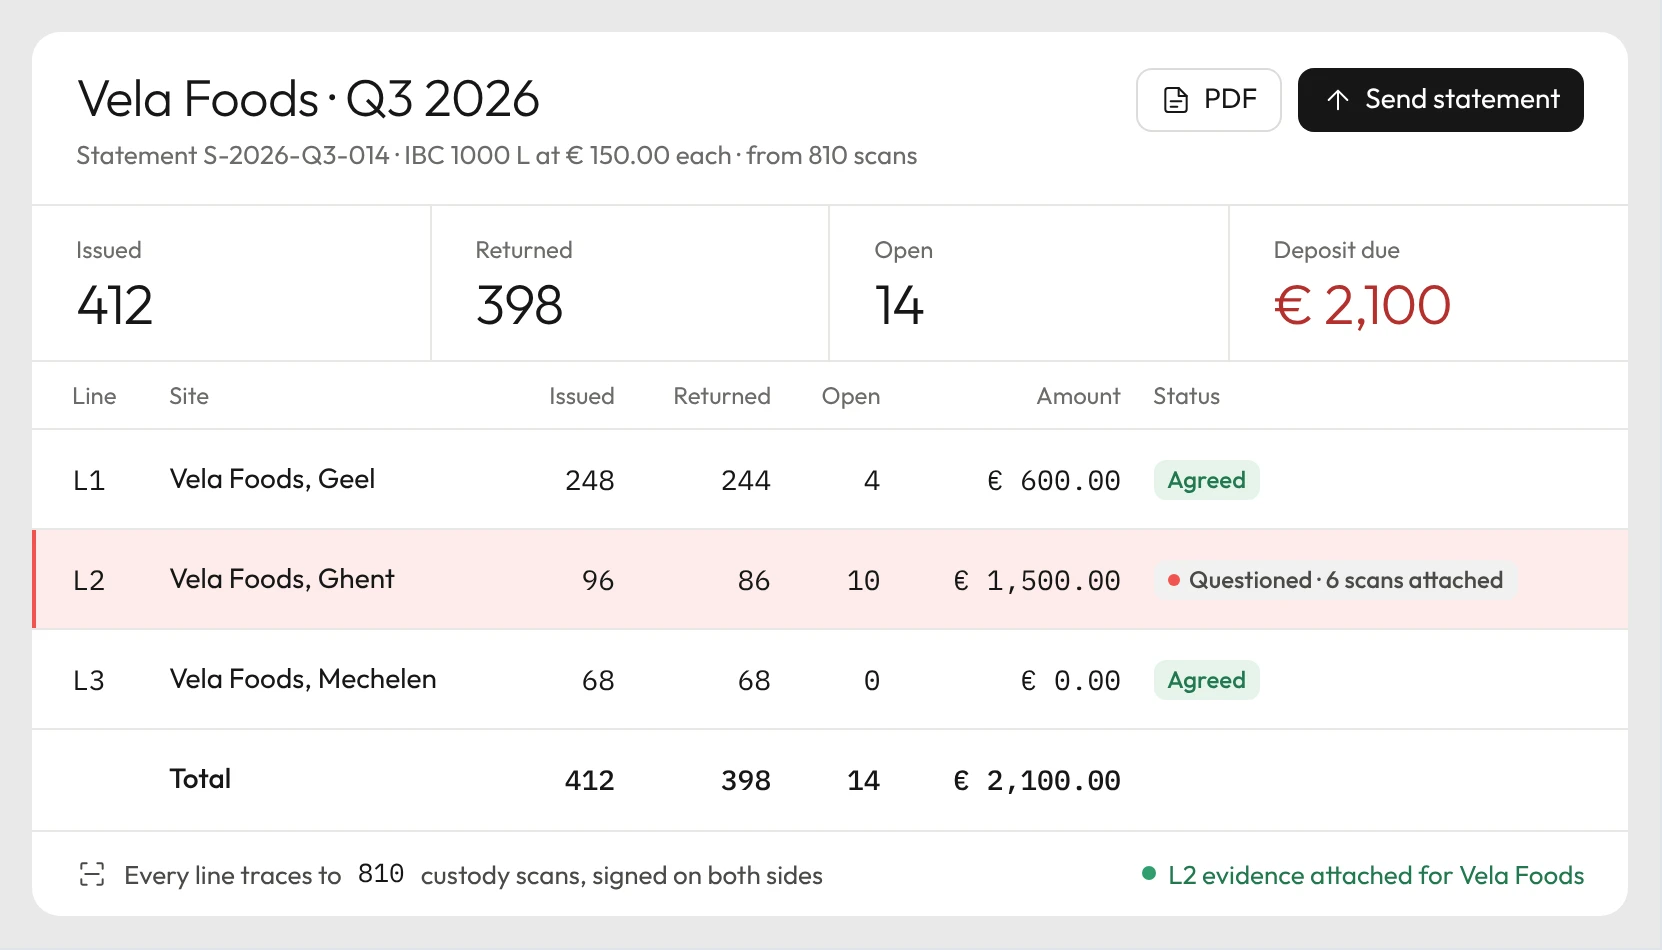The image size is (1662, 950).
Task: Click the Issued value 248 in the Geel row
Action: click(x=590, y=480)
